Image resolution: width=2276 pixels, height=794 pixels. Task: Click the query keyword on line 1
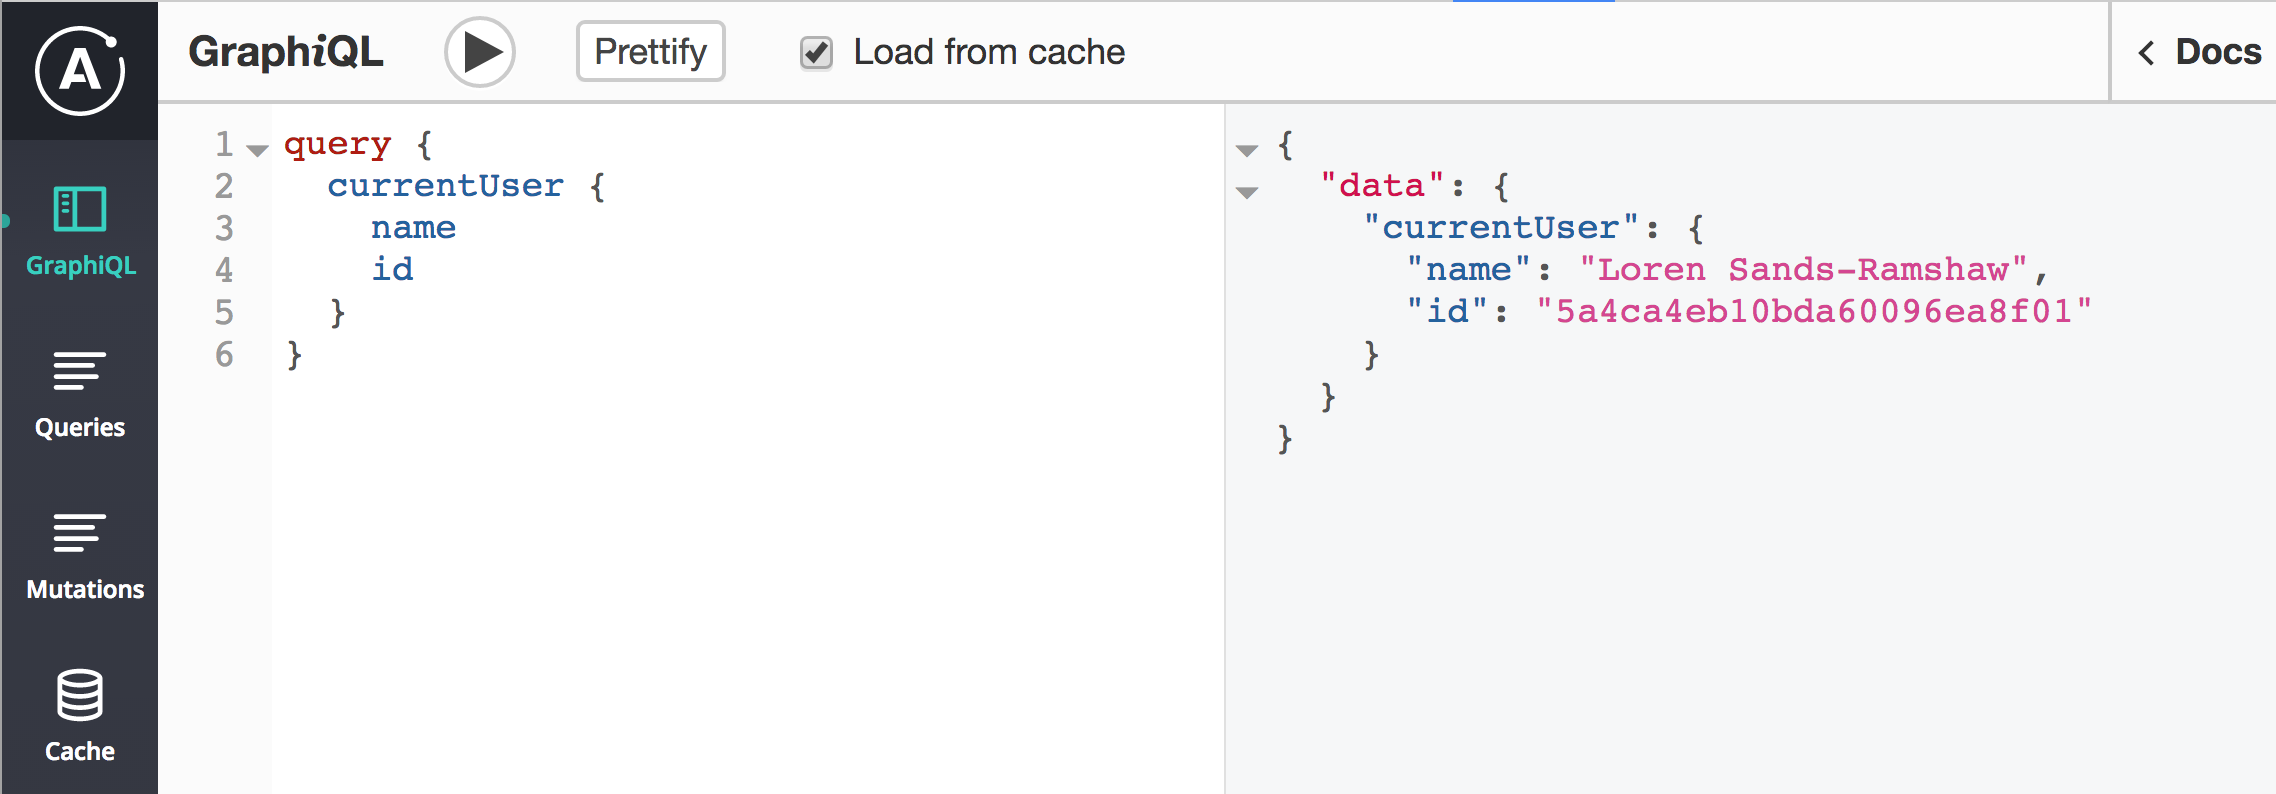pyautogui.click(x=337, y=145)
